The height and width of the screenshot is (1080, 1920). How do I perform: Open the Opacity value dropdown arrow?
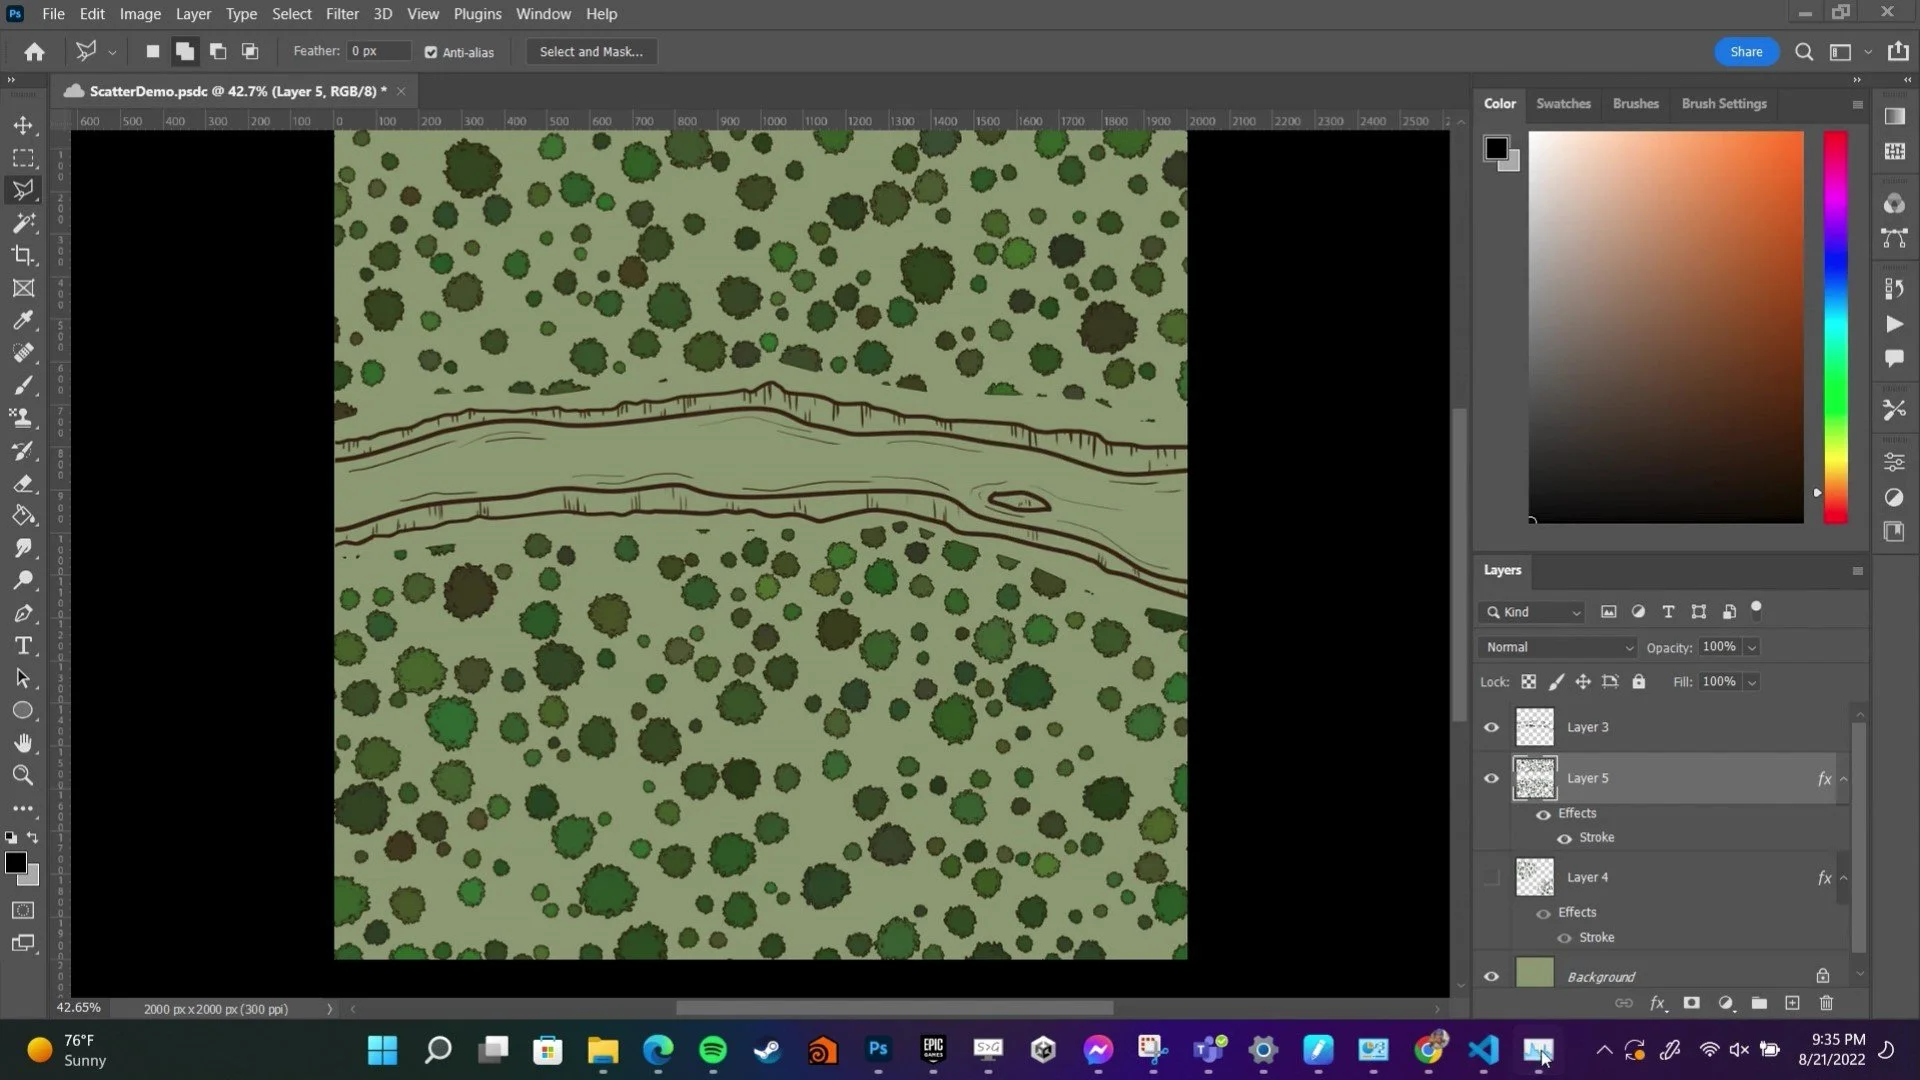click(1751, 648)
